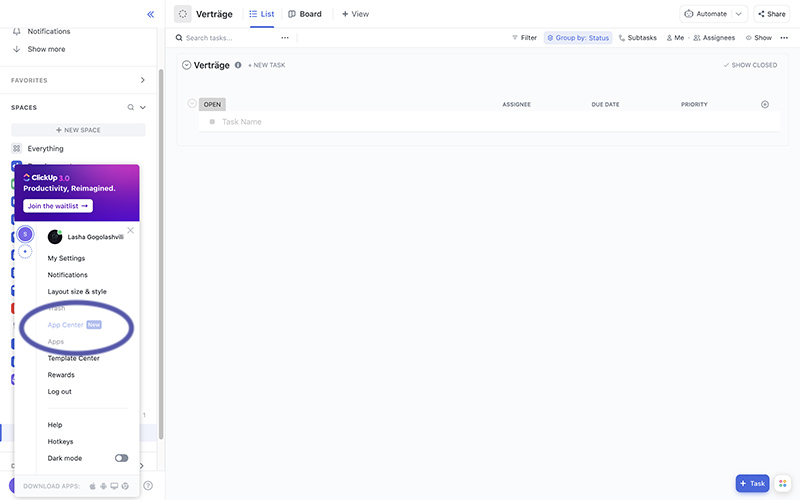Add a workspace with the dotted plus circle
This screenshot has height=500, width=800.
coord(25,252)
